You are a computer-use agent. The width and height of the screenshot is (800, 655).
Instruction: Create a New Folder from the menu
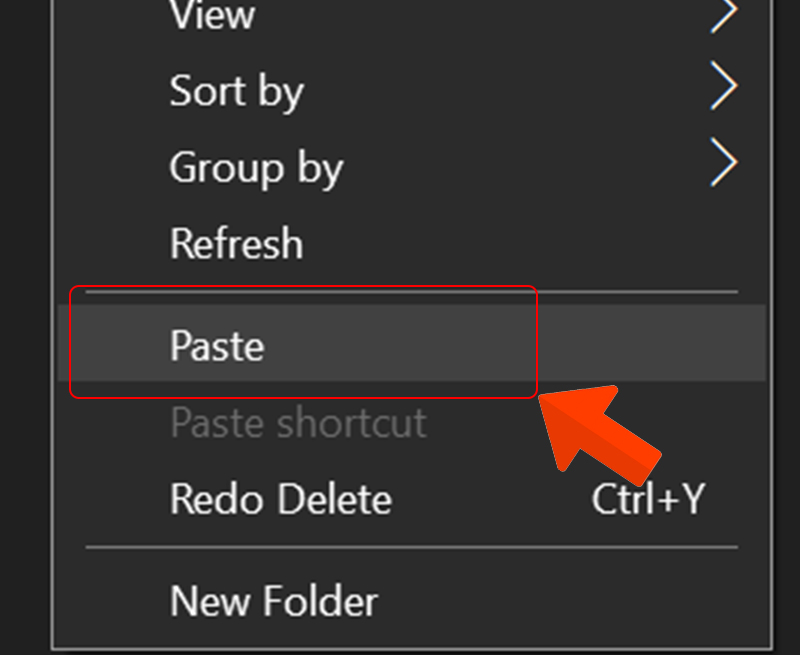coord(274,601)
